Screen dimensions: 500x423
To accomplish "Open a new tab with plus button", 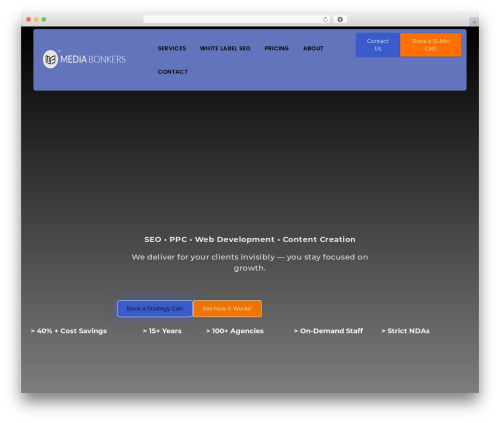I will pyautogui.click(x=474, y=22).
